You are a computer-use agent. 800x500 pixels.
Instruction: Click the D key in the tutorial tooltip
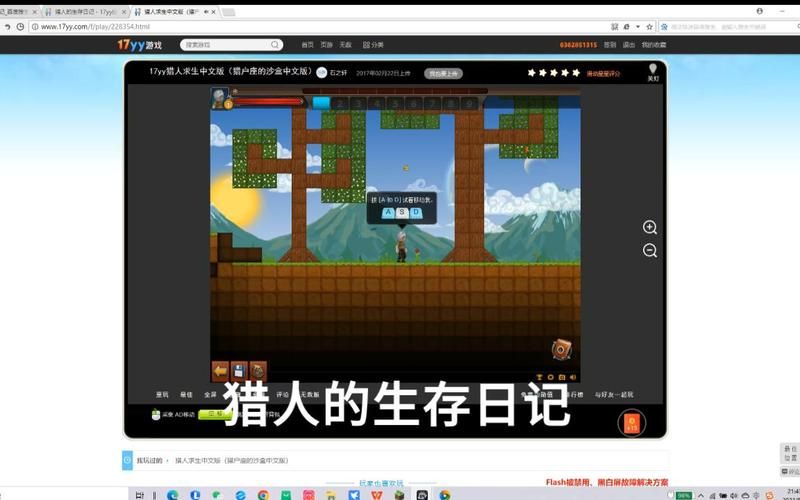[x=416, y=212]
